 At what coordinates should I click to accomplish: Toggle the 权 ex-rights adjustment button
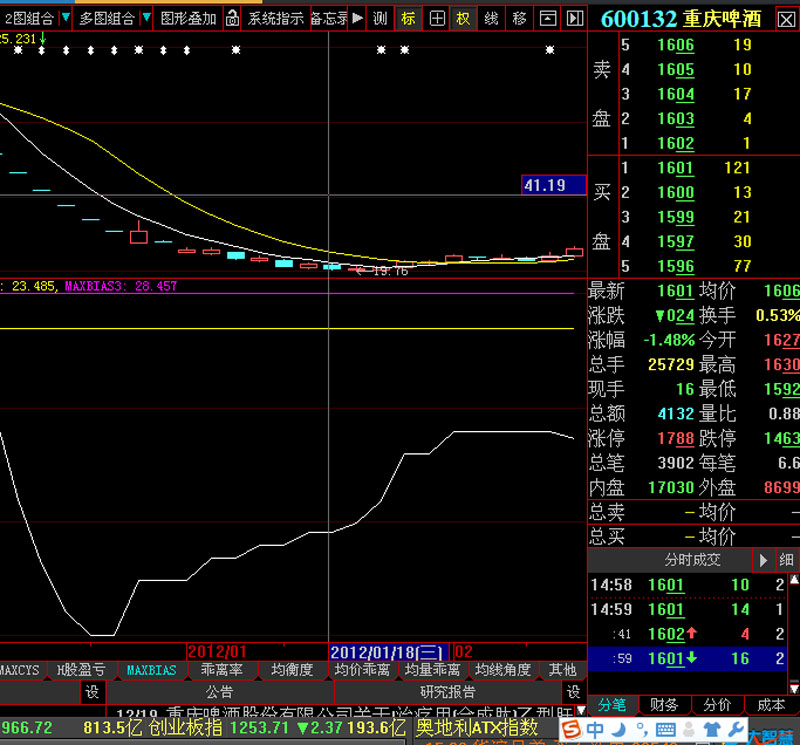tap(463, 19)
